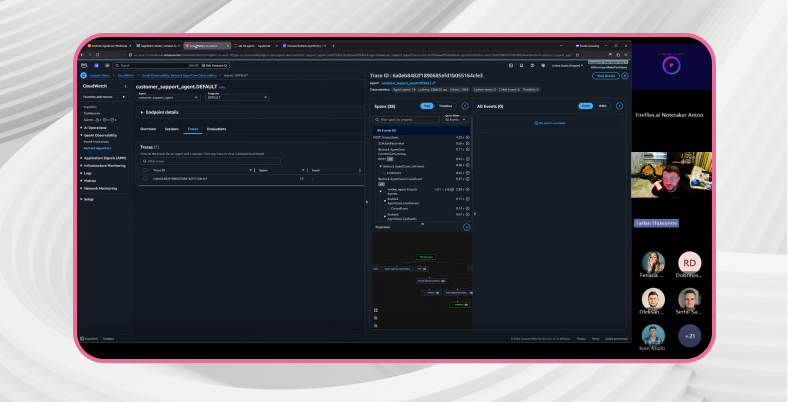Switch Spans view to Timeline
The image size is (788, 402).
[445, 106]
